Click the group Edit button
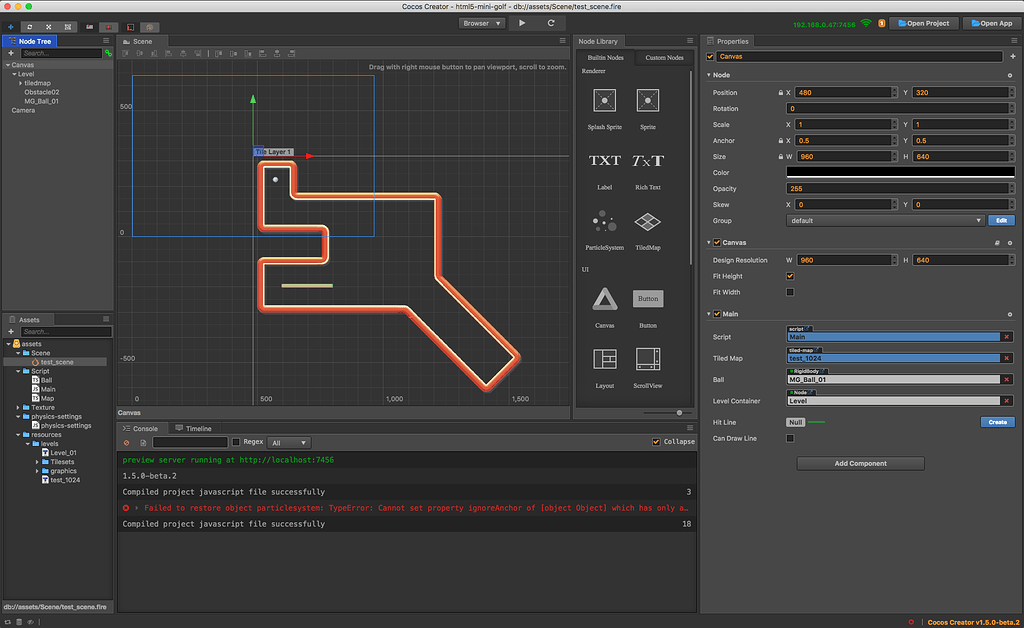Viewport: 1024px width, 628px height. (x=1001, y=221)
